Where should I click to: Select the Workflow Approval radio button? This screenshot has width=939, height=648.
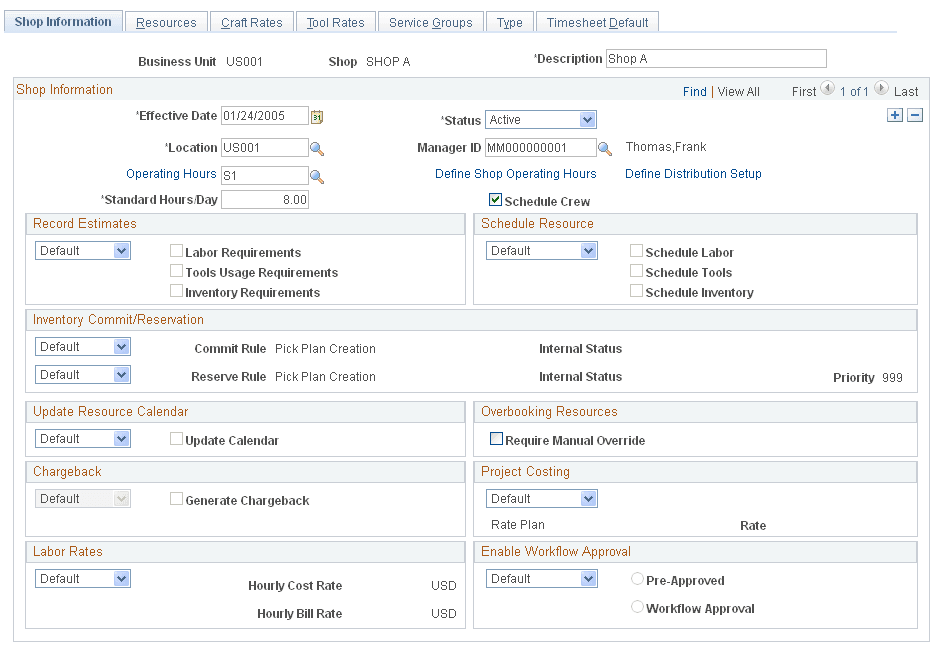pyautogui.click(x=637, y=607)
